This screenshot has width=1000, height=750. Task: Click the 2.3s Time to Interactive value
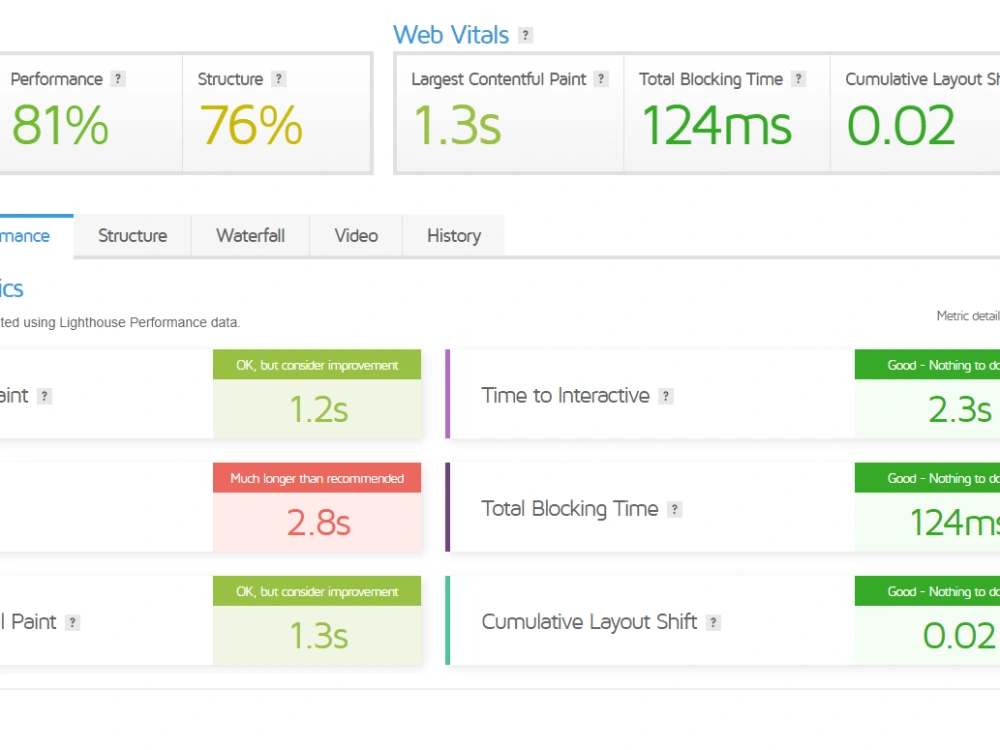coord(960,409)
